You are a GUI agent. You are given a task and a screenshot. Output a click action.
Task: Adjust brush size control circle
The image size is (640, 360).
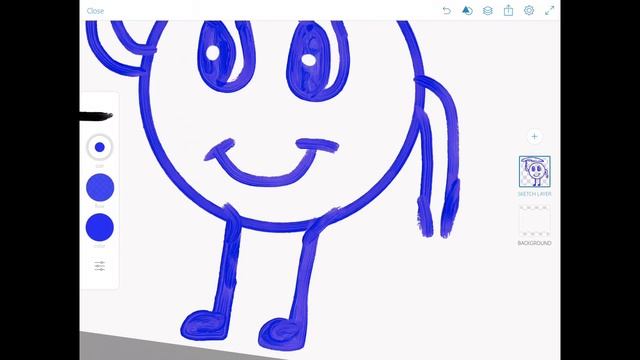point(100,147)
